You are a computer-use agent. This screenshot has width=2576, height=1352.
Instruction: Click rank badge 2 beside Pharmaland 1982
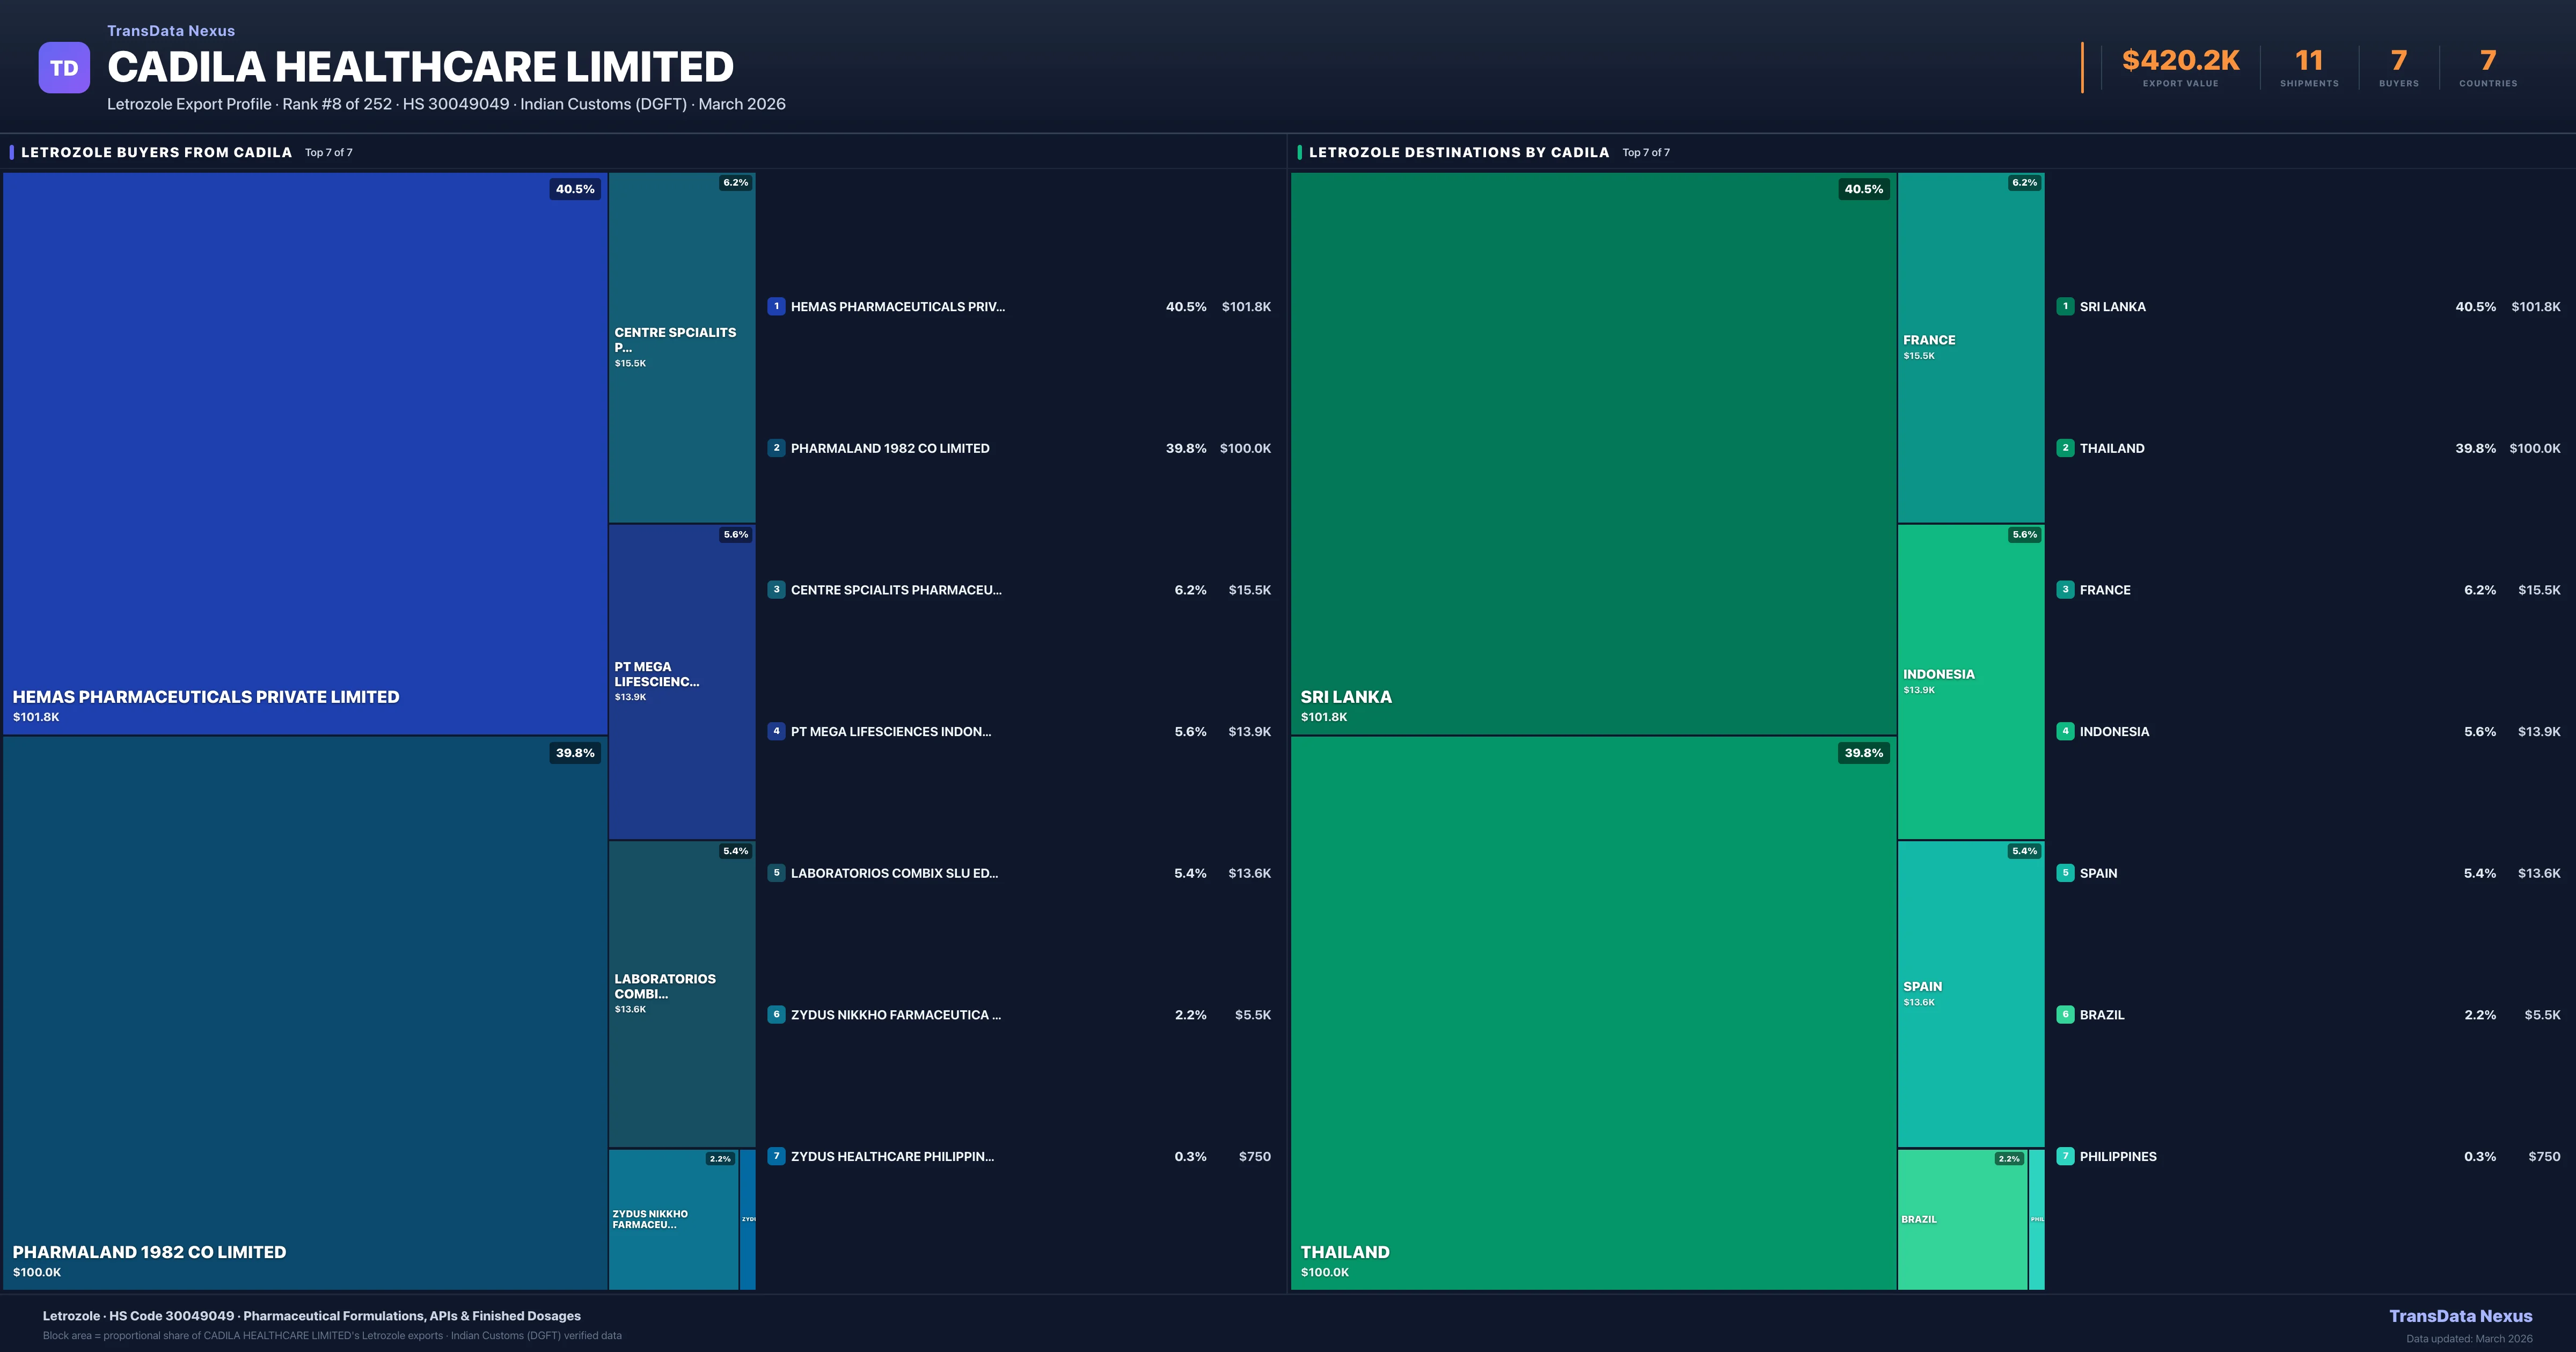776,448
